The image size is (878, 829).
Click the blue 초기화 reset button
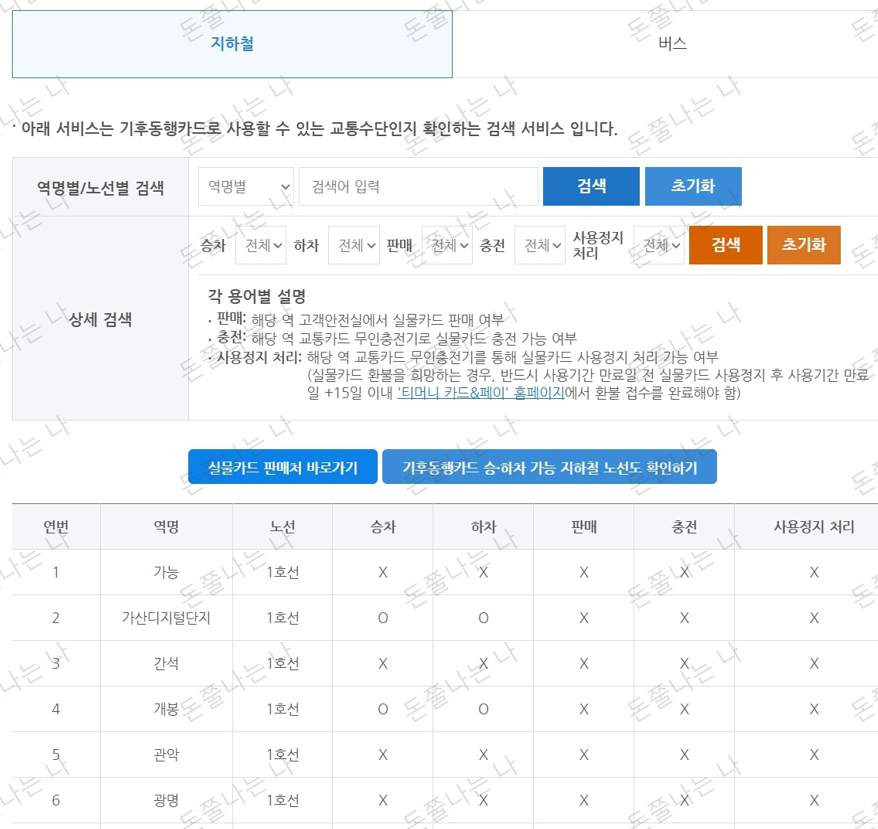click(693, 186)
